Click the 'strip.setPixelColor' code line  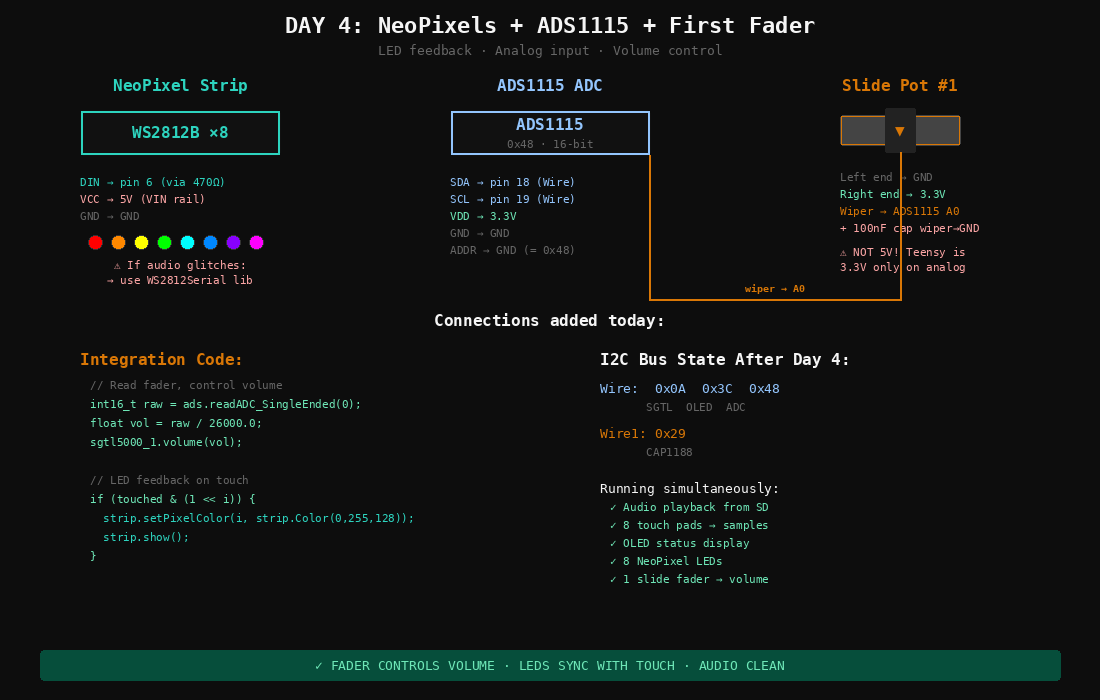click(259, 518)
